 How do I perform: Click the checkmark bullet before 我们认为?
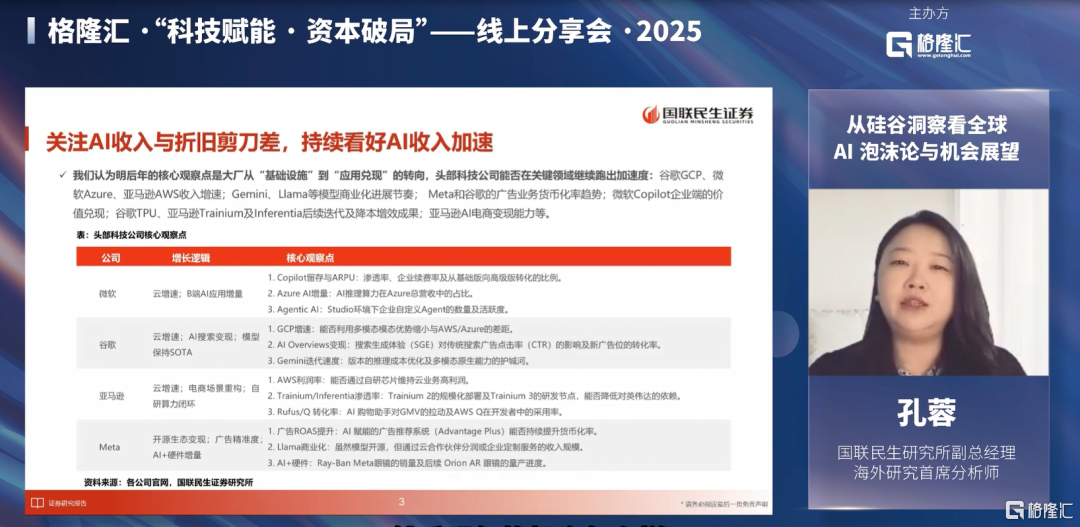point(63,175)
